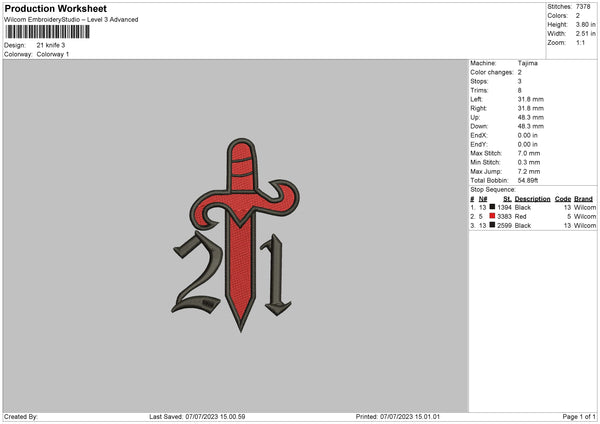Select the design name '21 knife 3'
The image size is (600, 424).
[51, 45]
